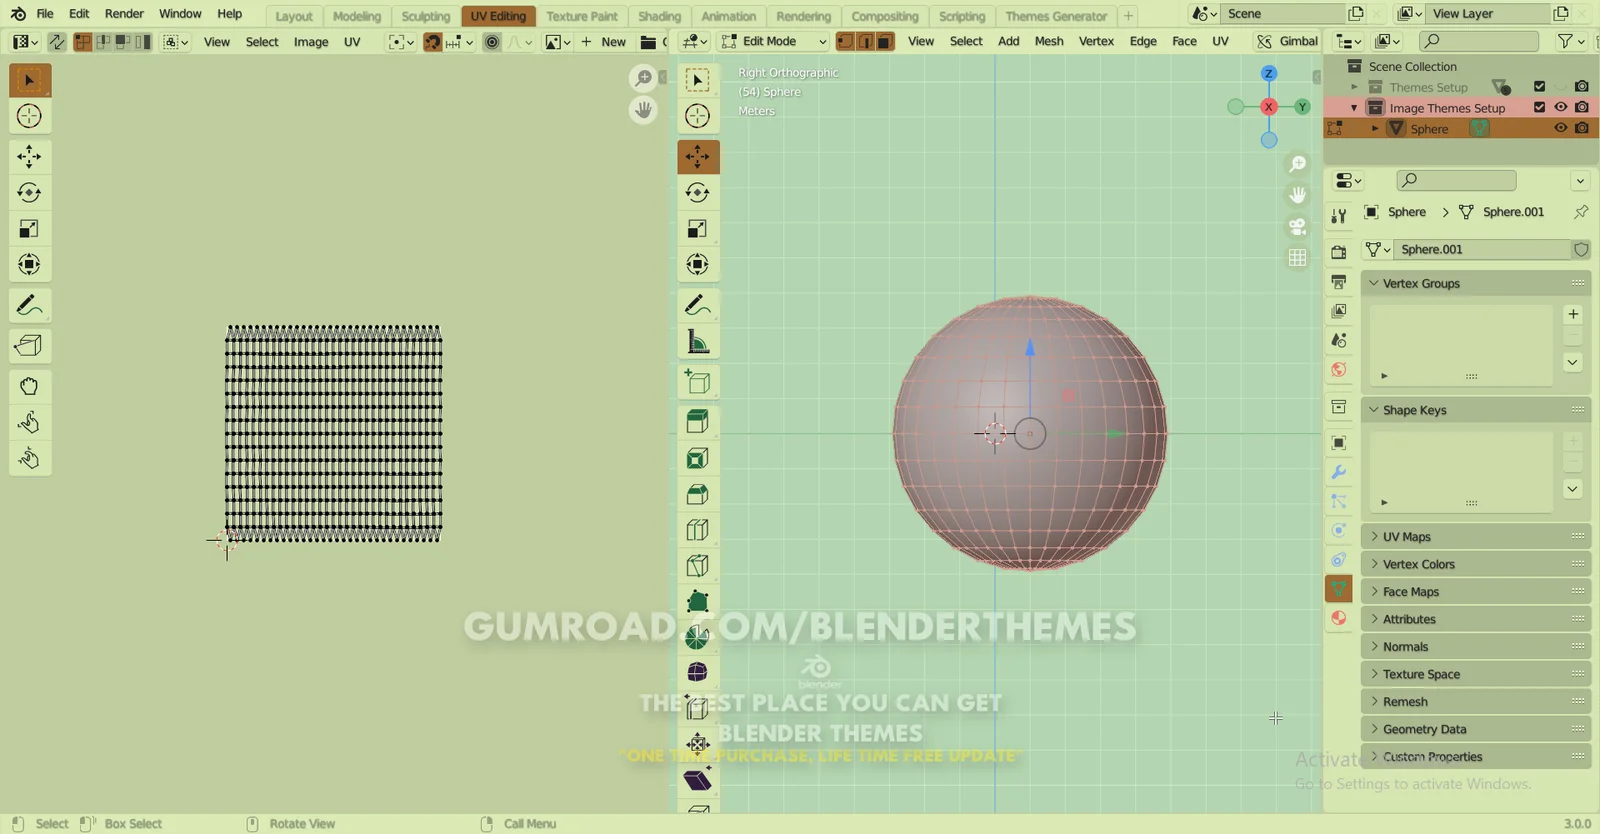The width and height of the screenshot is (1600, 834).
Task: Click the X axis on navigation gizmo
Action: pyautogui.click(x=1269, y=107)
